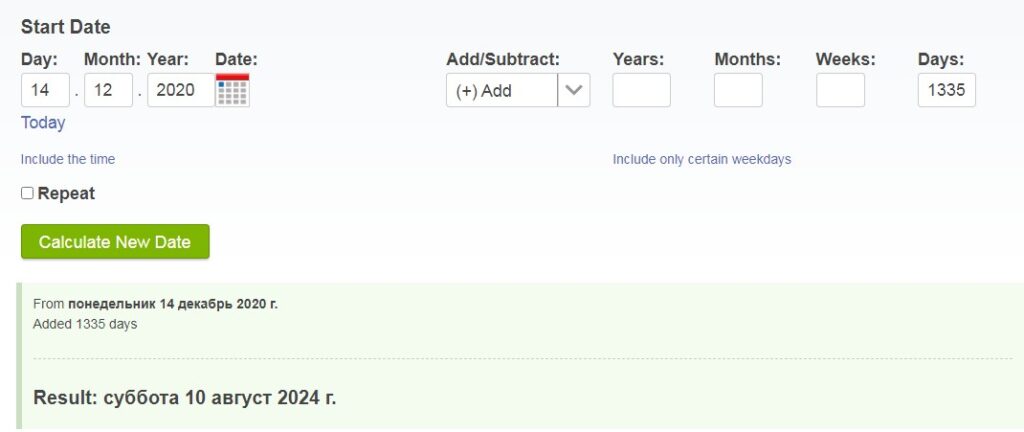Click the Repeat label text
Screen dimensions: 1024x432
click(66, 193)
